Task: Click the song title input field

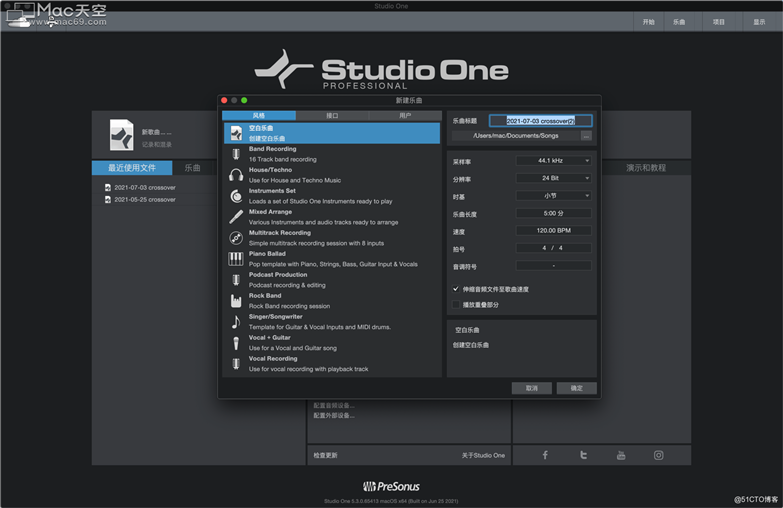Action: tap(540, 121)
